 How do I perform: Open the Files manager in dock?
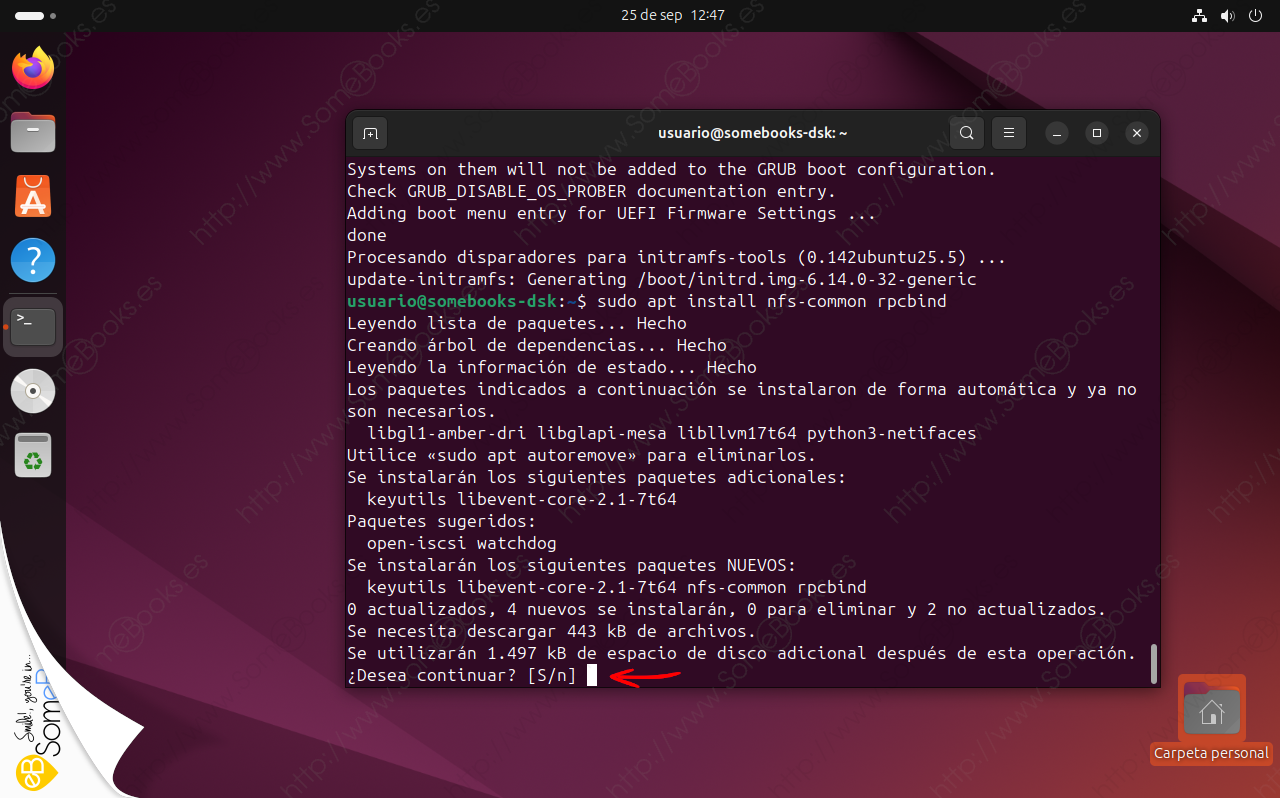33,132
